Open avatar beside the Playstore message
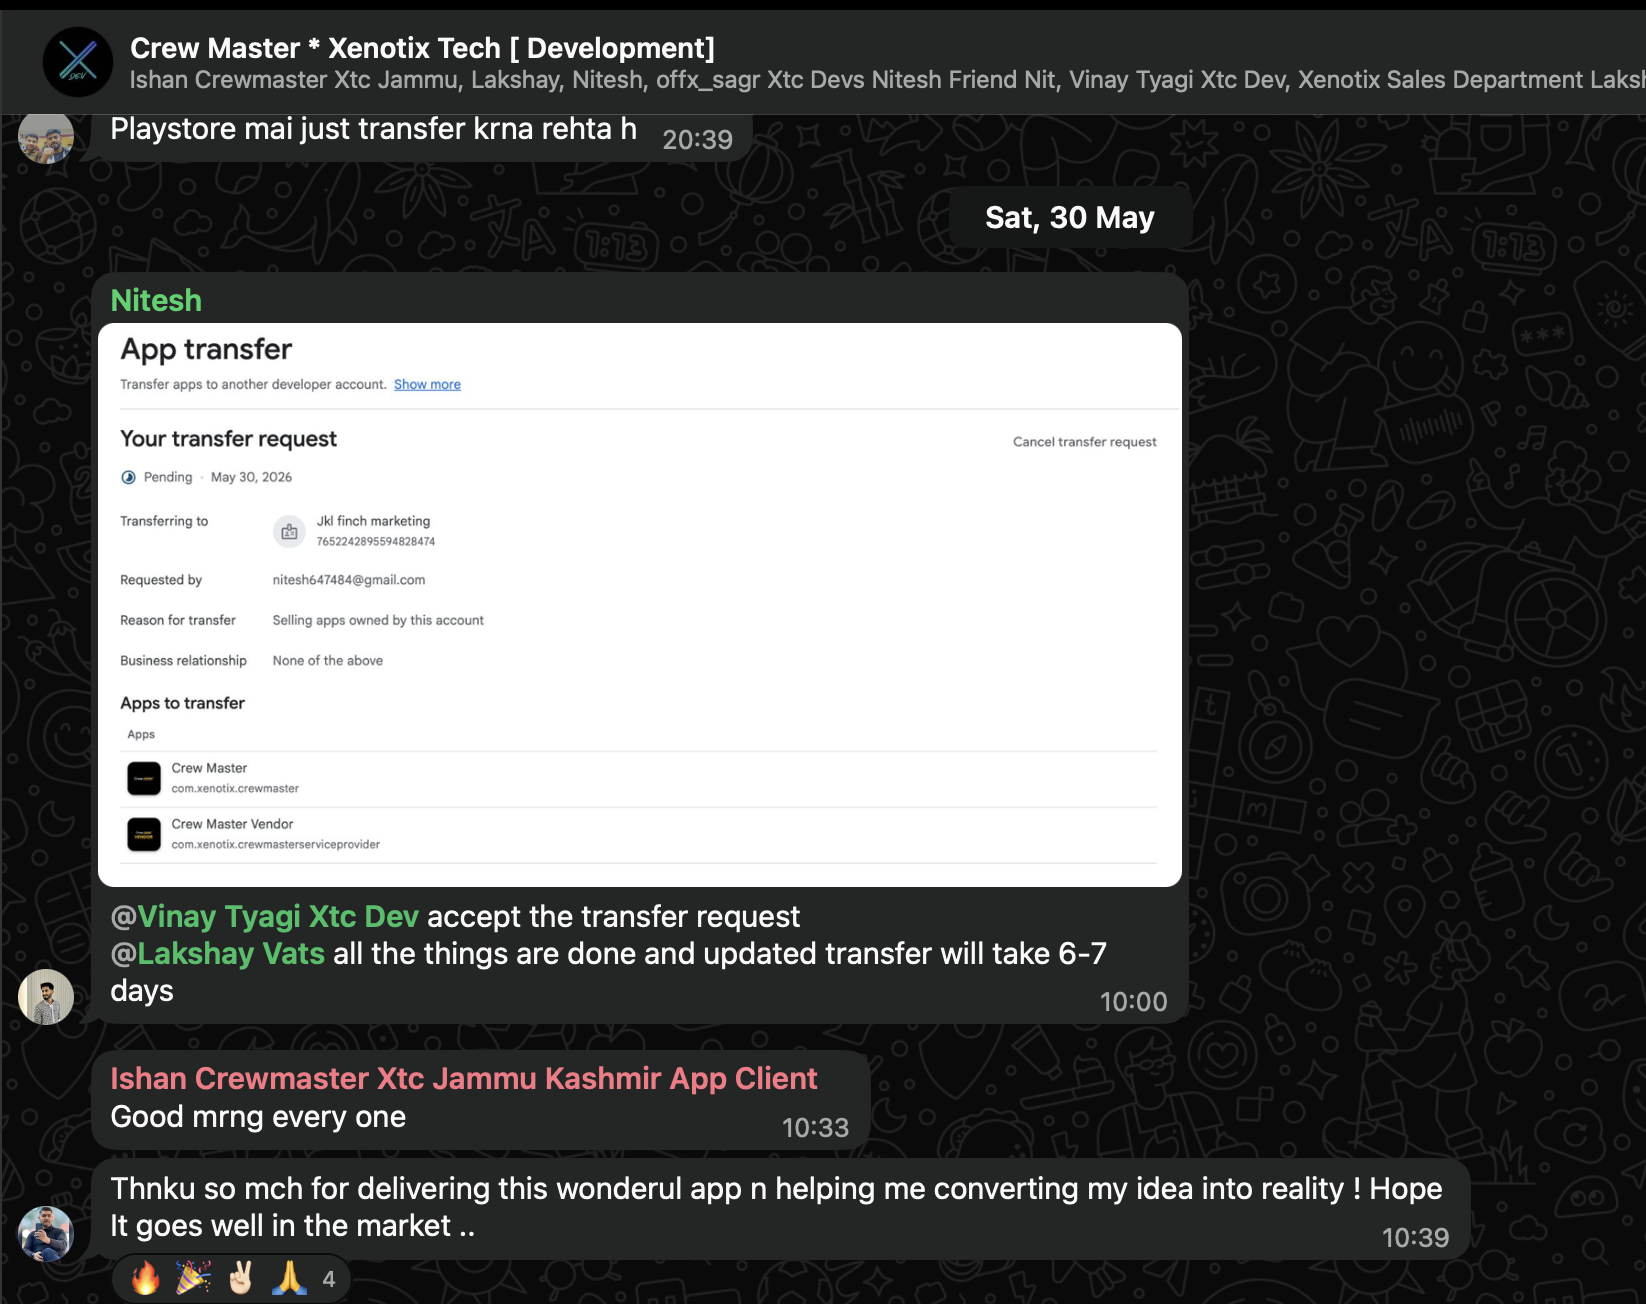 pos(46,136)
